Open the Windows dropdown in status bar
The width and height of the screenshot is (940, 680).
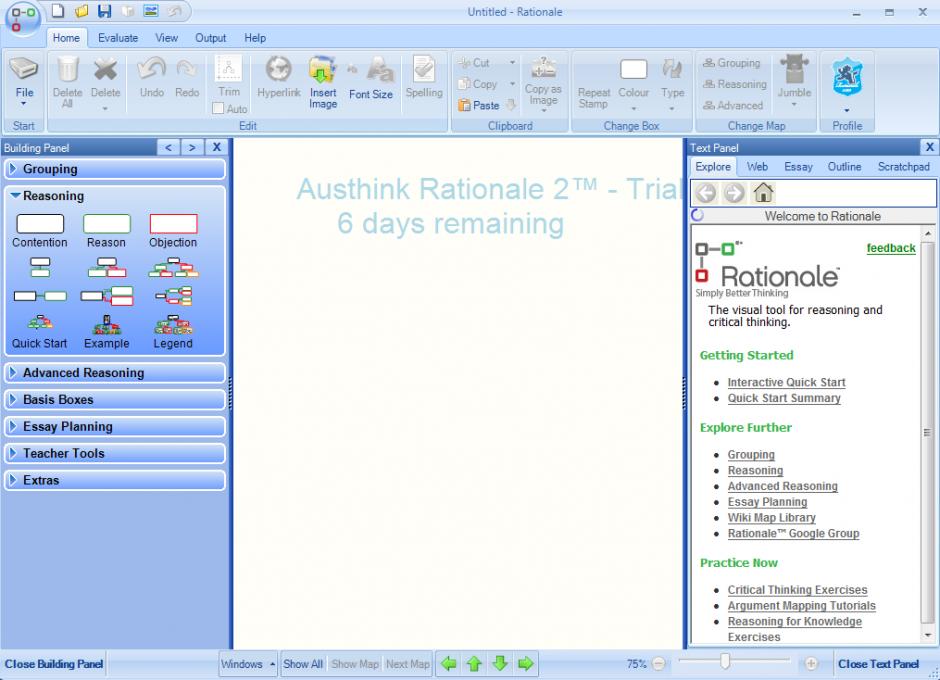coord(248,664)
